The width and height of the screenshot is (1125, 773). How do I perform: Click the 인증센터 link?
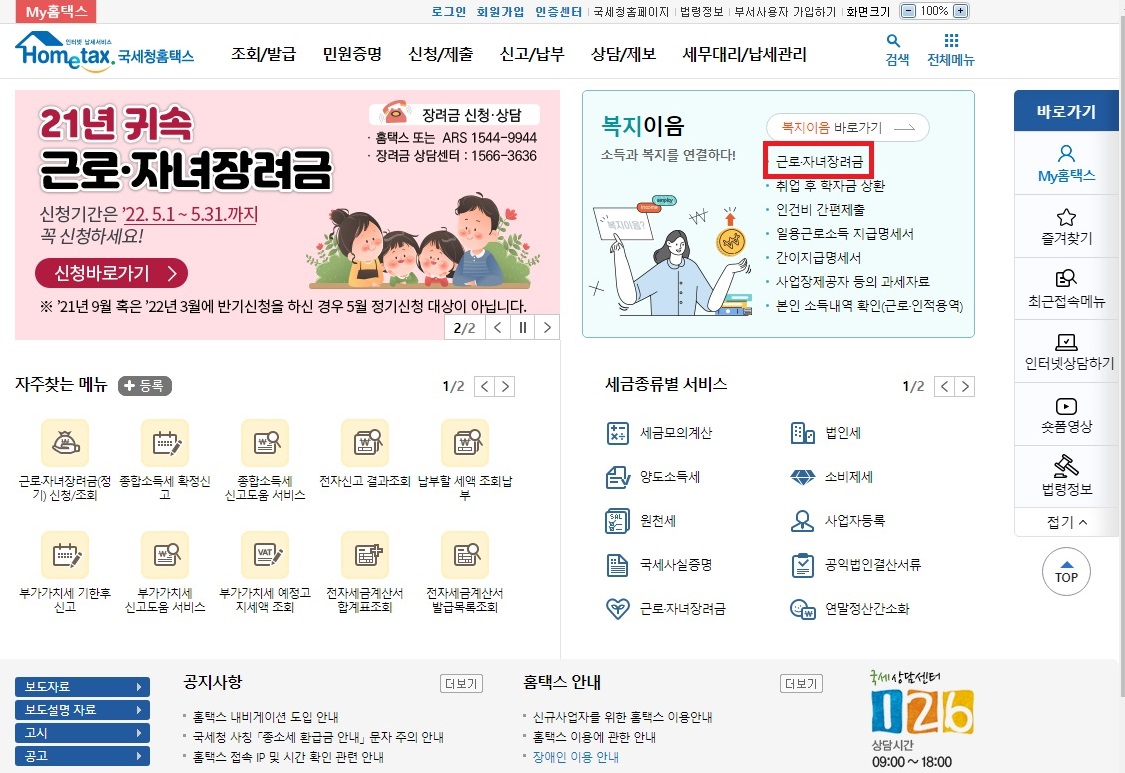tap(558, 11)
